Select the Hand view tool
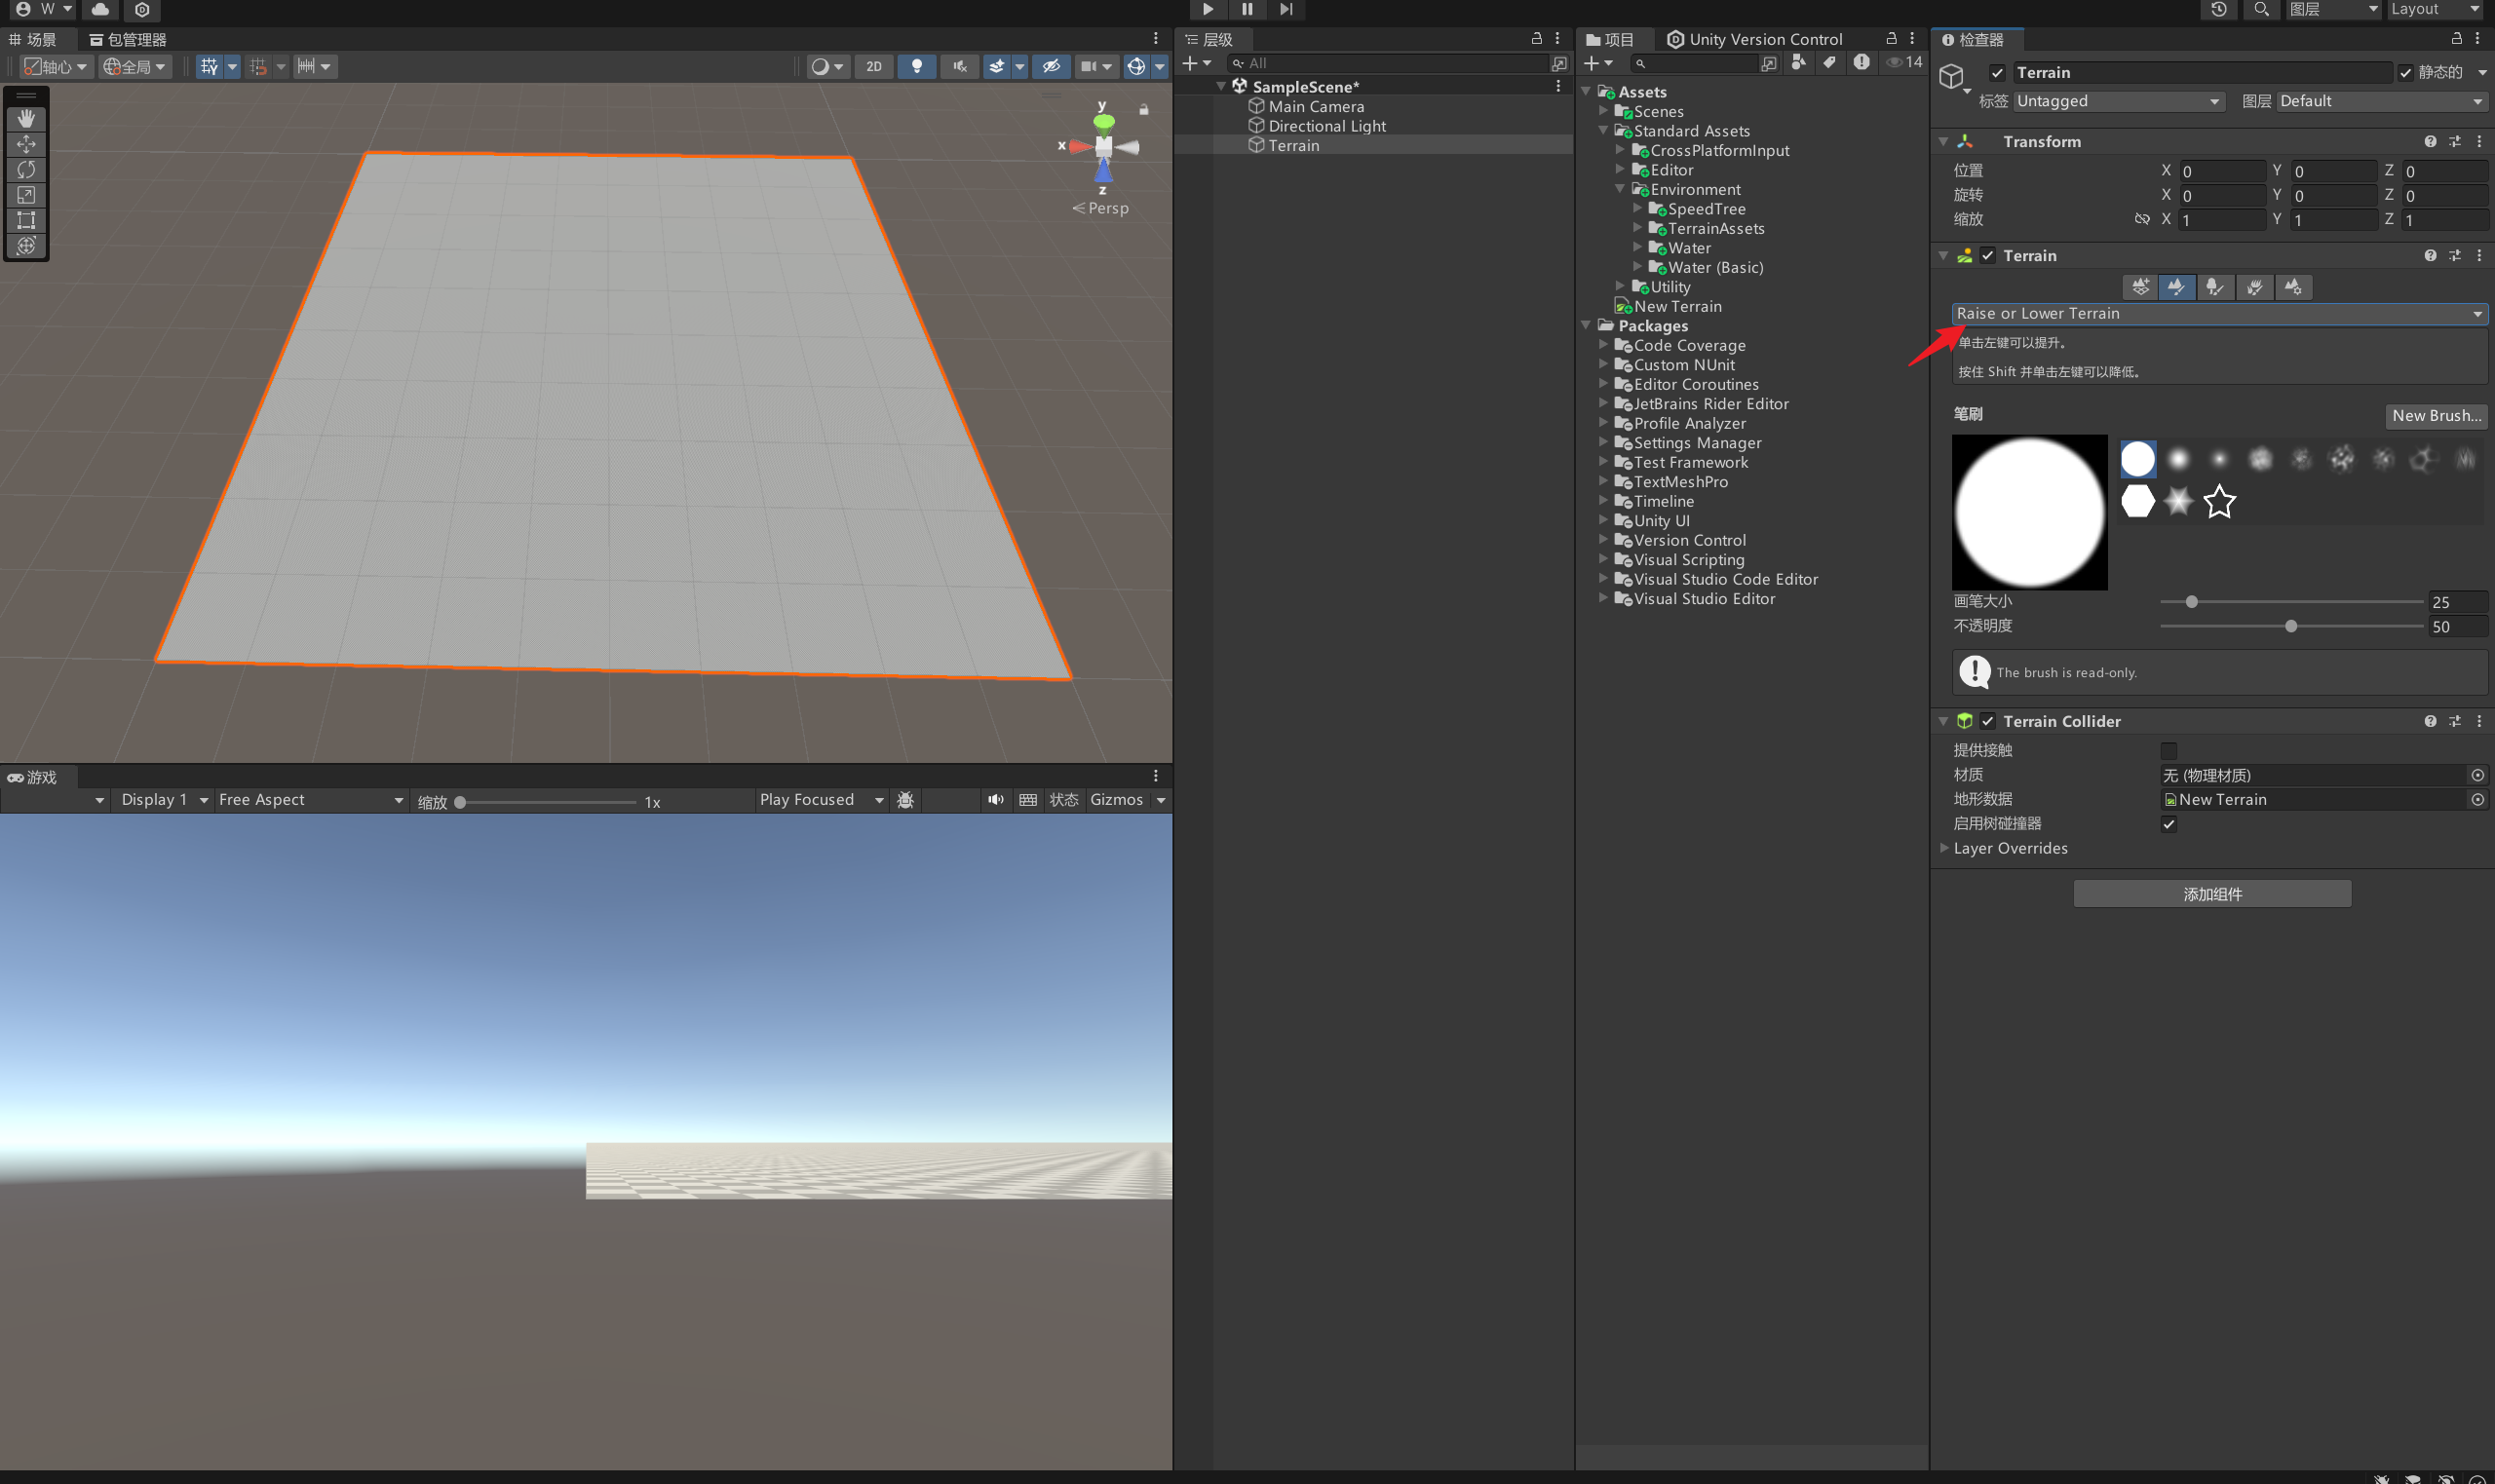This screenshot has width=2495, height=1484. [x=26, y=118]
